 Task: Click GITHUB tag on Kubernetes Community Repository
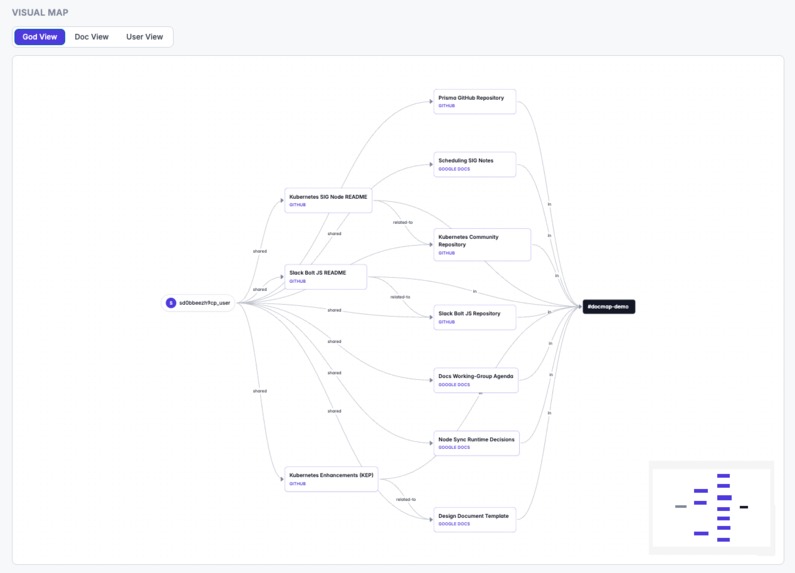[x=447, y=253]
